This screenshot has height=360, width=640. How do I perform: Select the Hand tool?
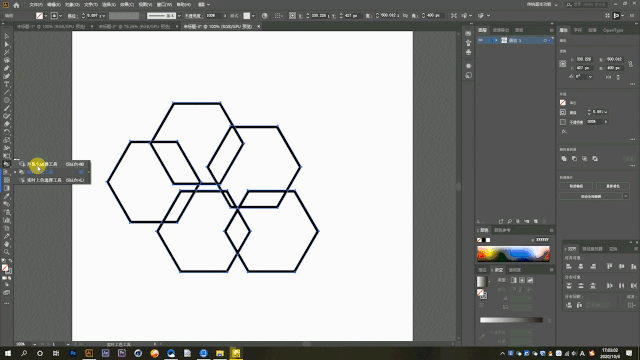coord(7,244)
